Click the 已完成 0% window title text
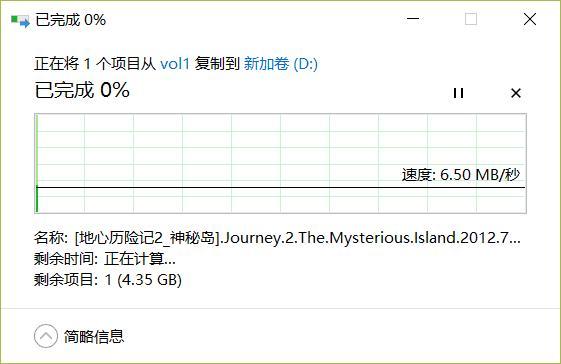This screenshot has height=364, width=561. point(70,20)
